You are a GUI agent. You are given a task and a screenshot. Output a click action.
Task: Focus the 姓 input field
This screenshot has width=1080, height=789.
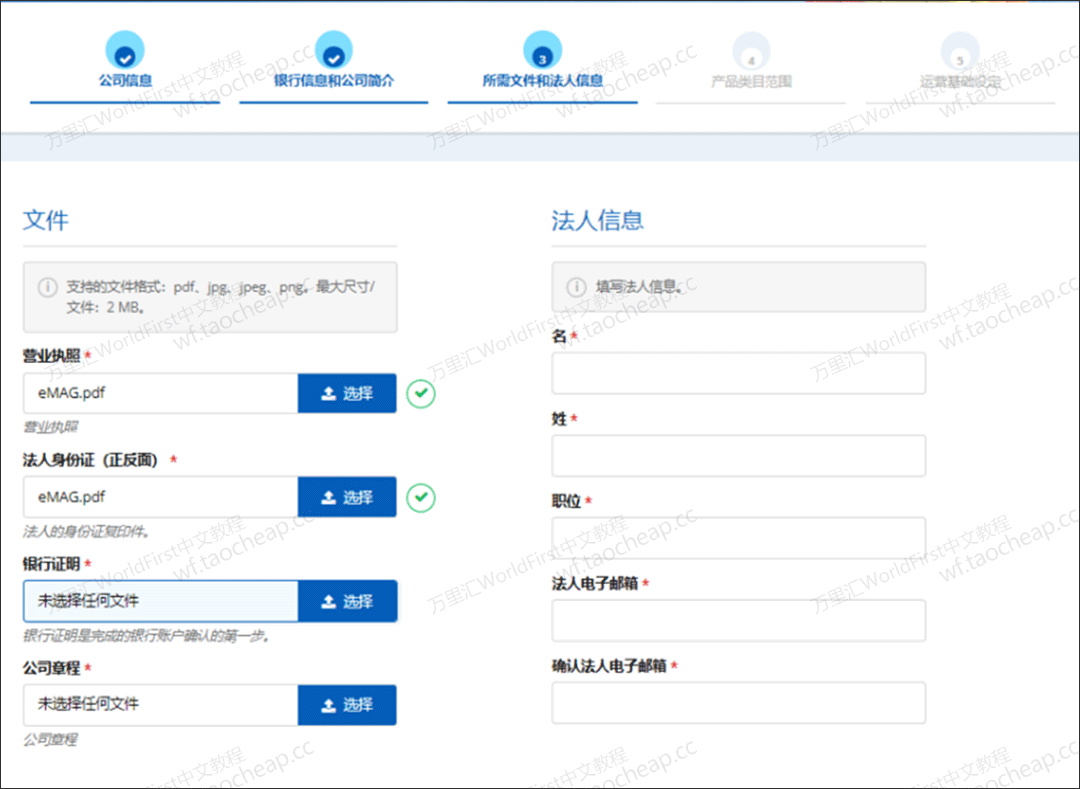[x=738, y=456]
